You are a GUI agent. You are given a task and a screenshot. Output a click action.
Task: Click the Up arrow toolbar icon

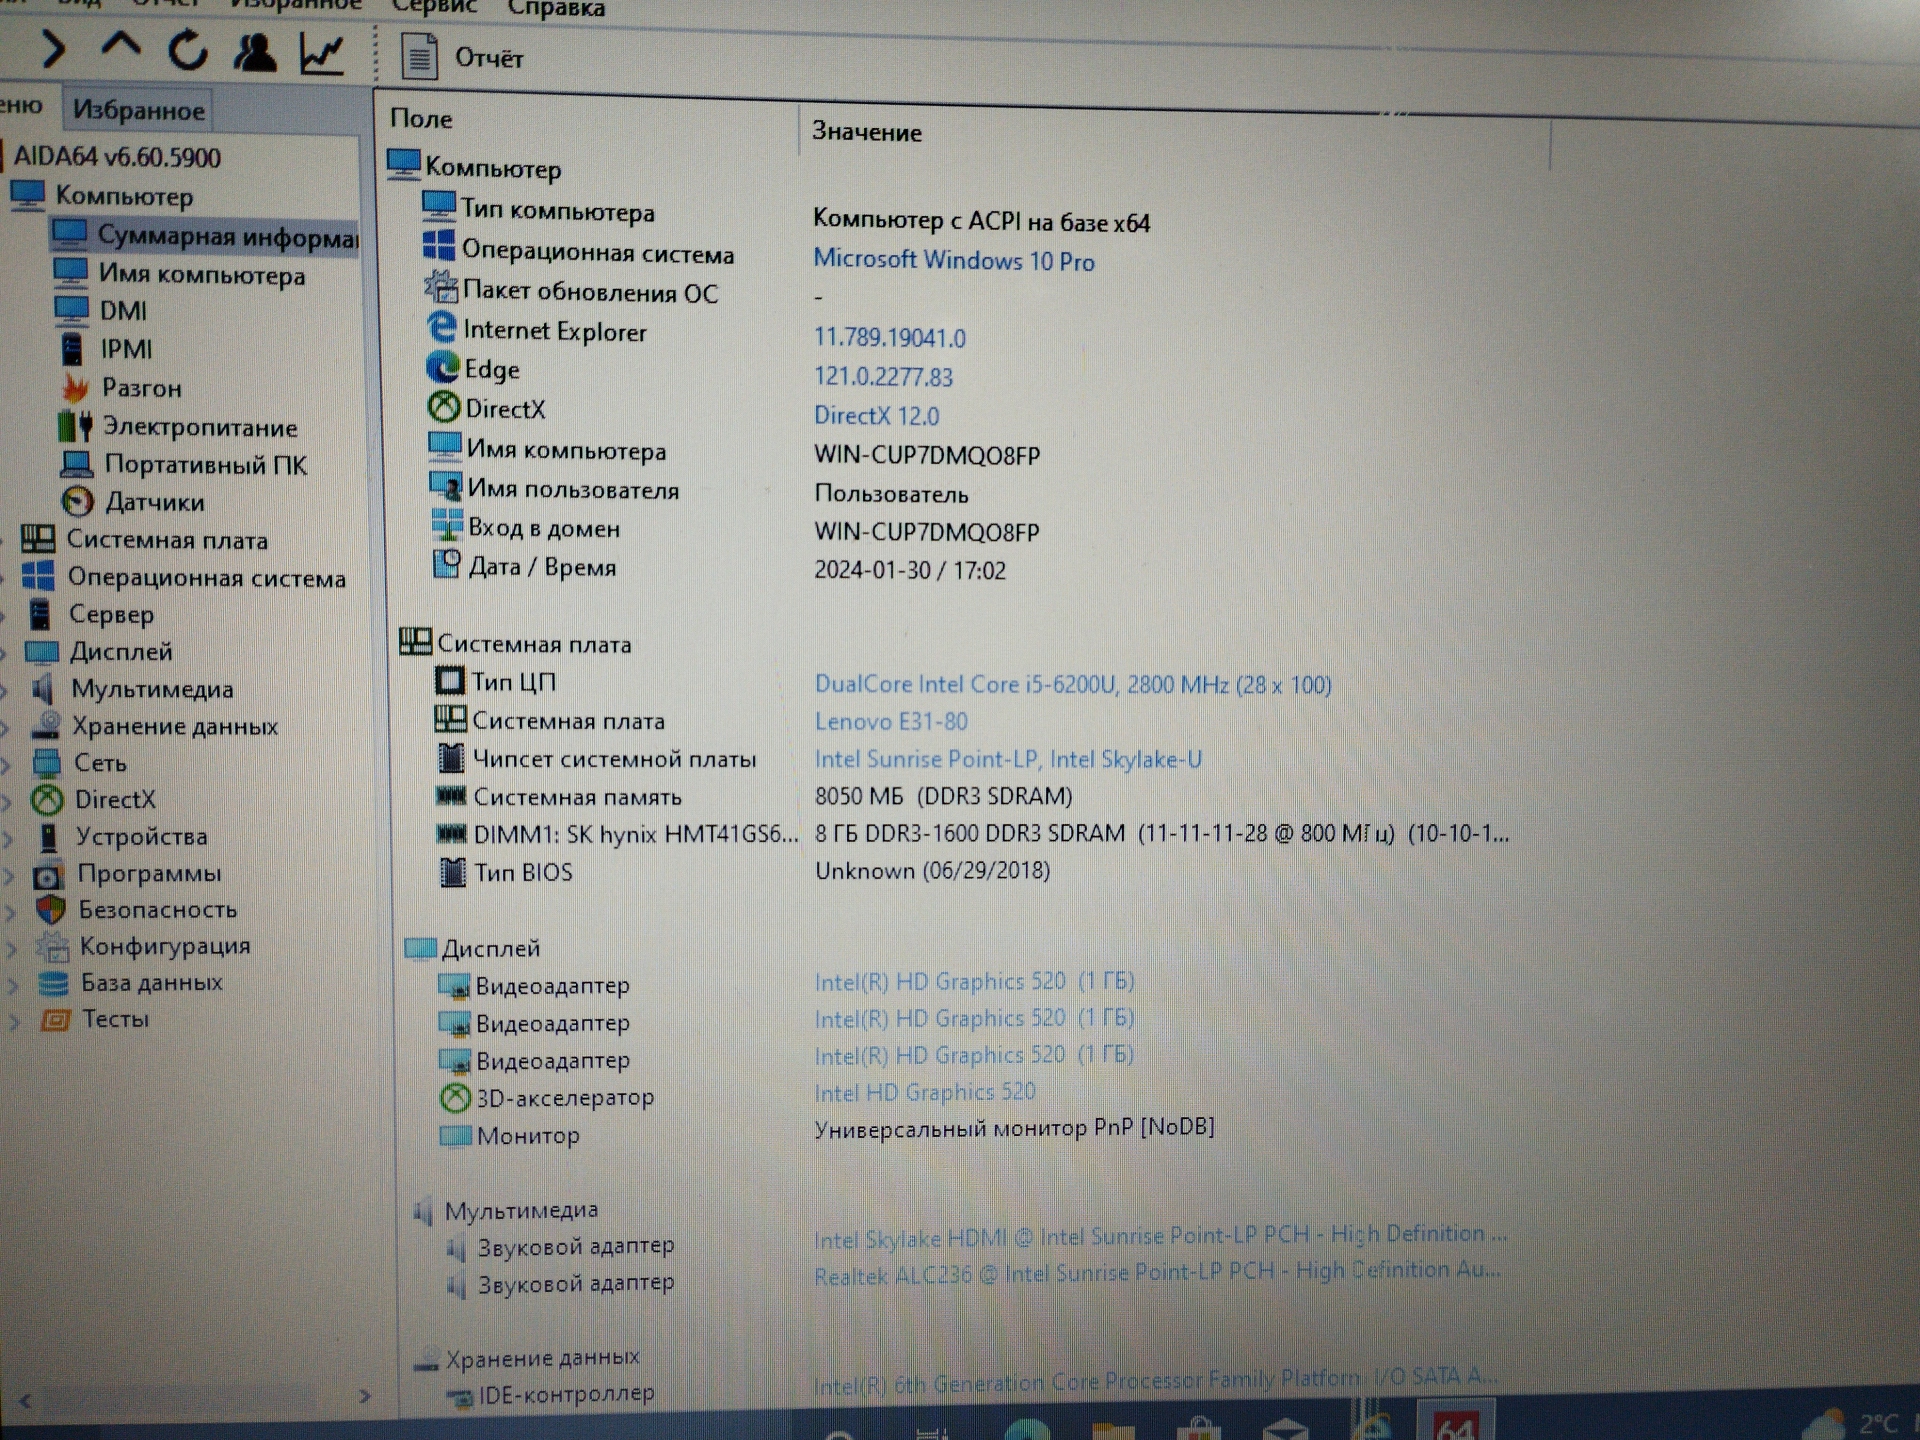point(121,46)
